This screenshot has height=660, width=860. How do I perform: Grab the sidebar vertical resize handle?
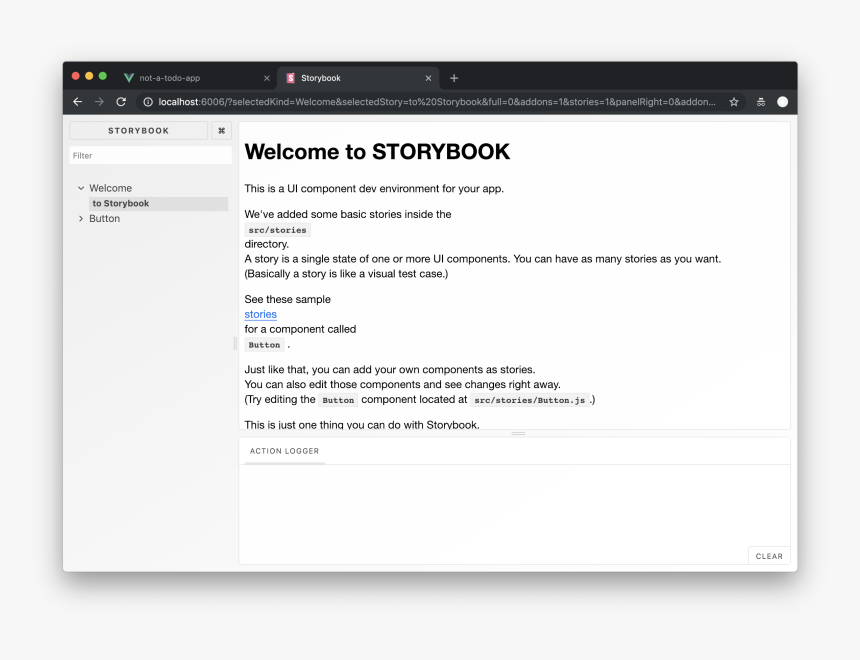(235, 343)
